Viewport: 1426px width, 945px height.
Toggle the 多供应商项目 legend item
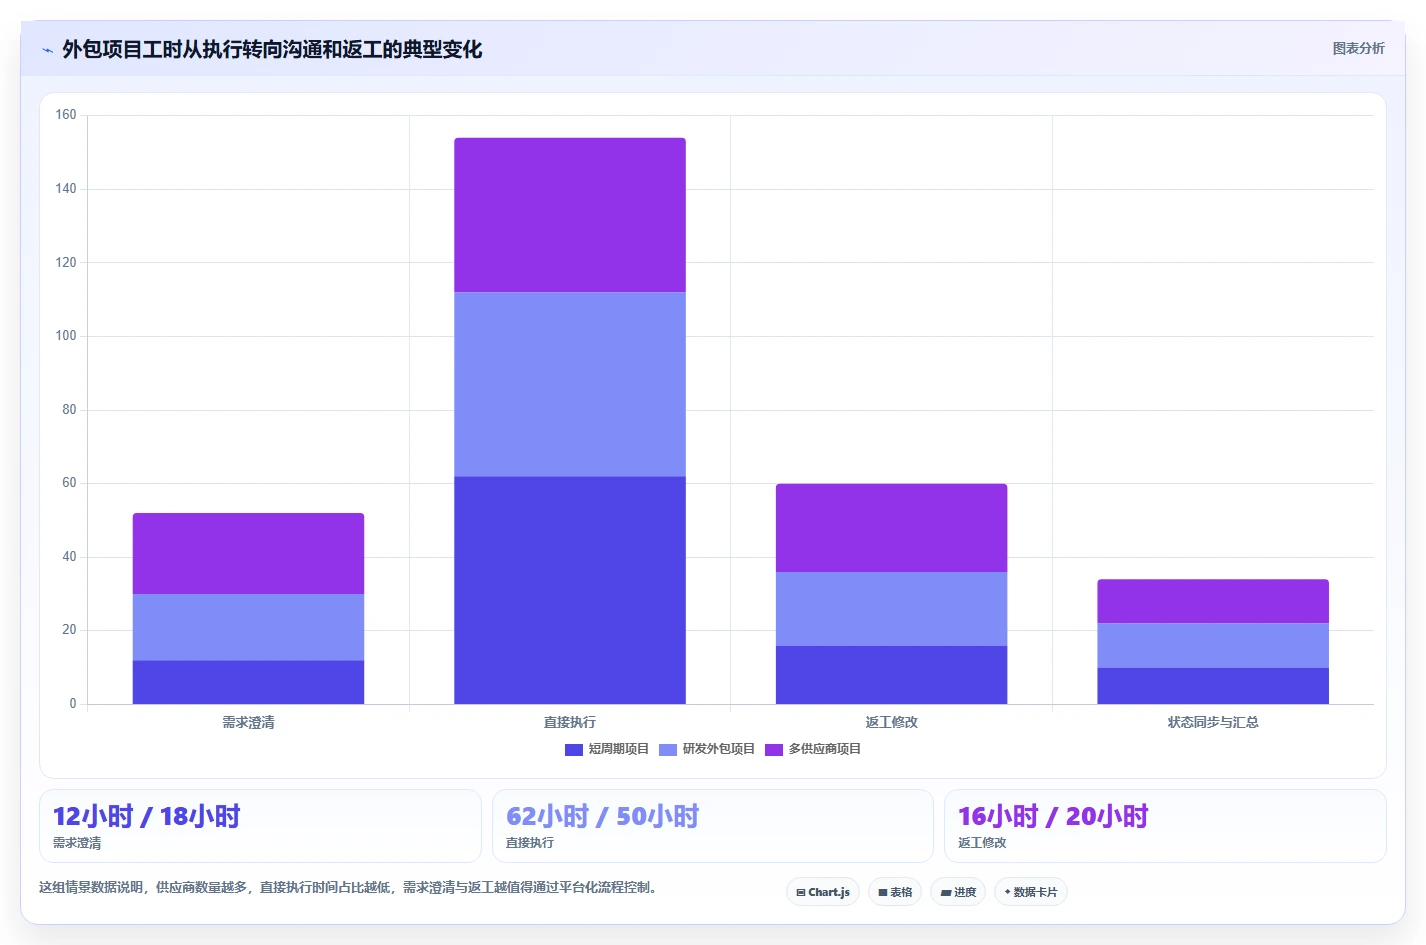[813, 749]
